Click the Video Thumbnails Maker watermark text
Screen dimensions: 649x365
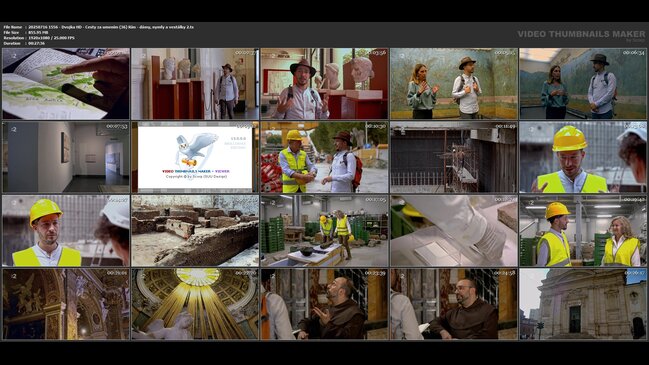[x=581, y=34]
